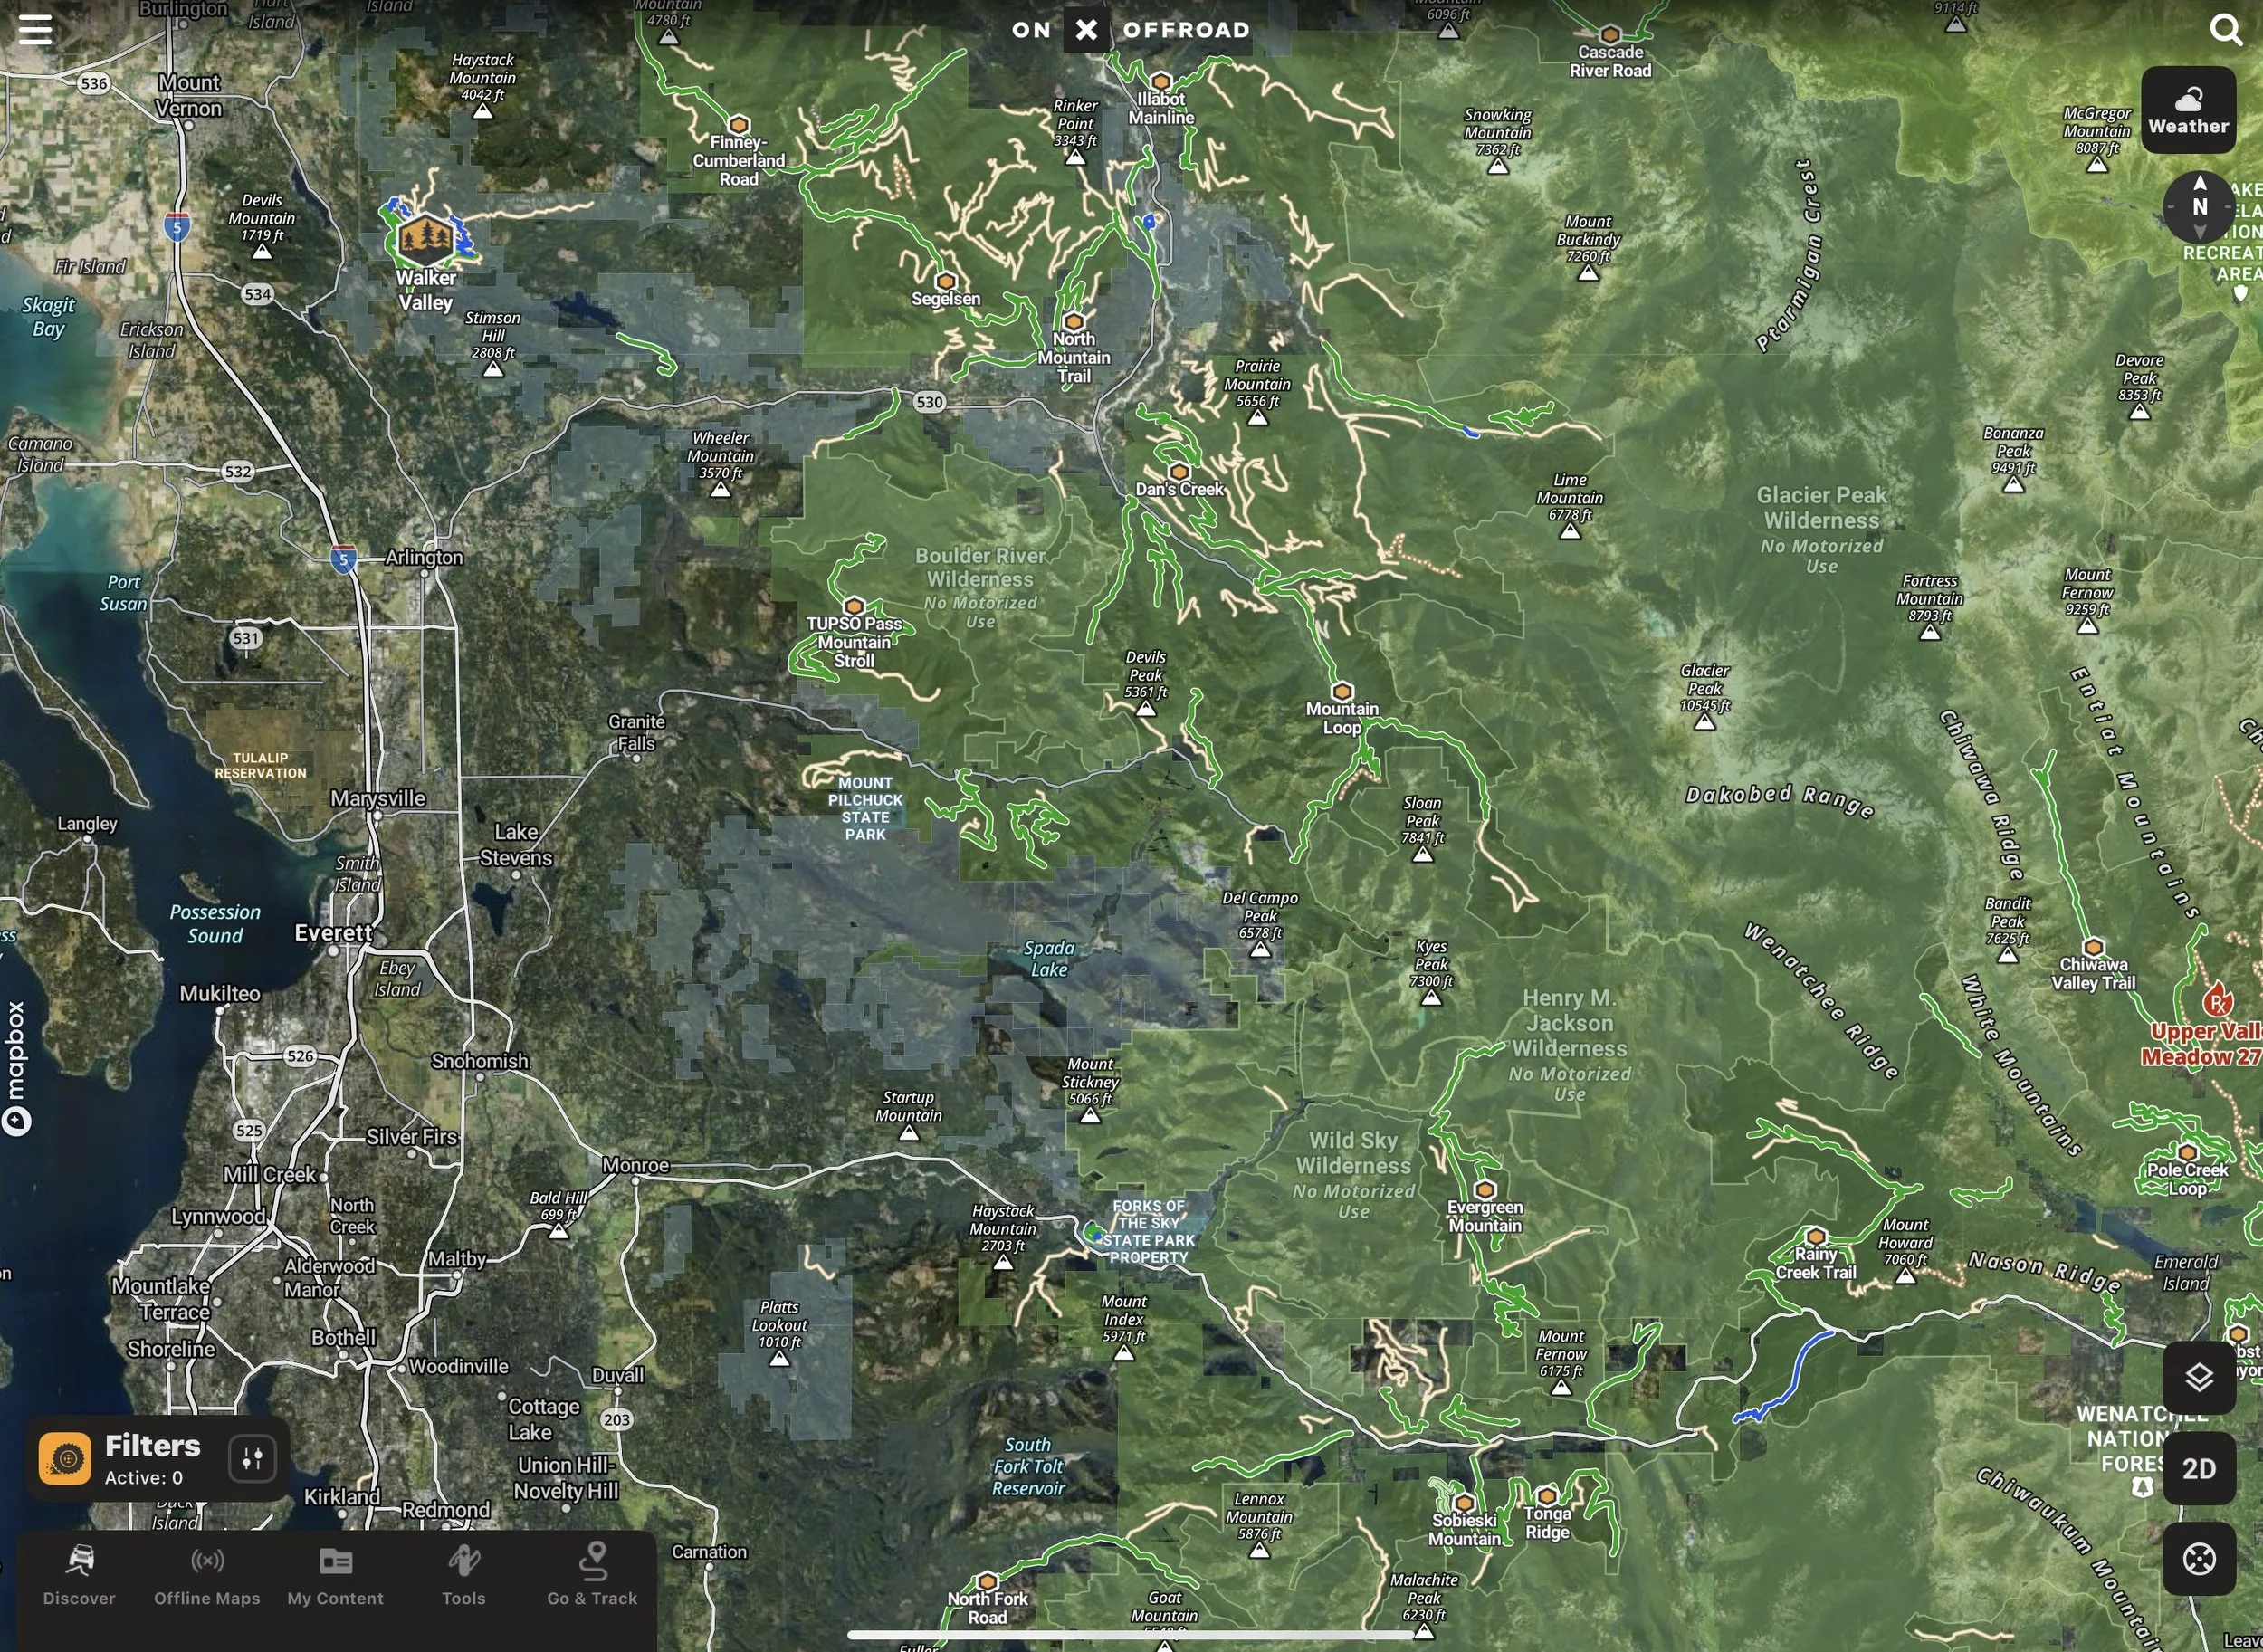
Task: Click the Upper Valley Meadow fire icon
Action: click(2217, 999)
